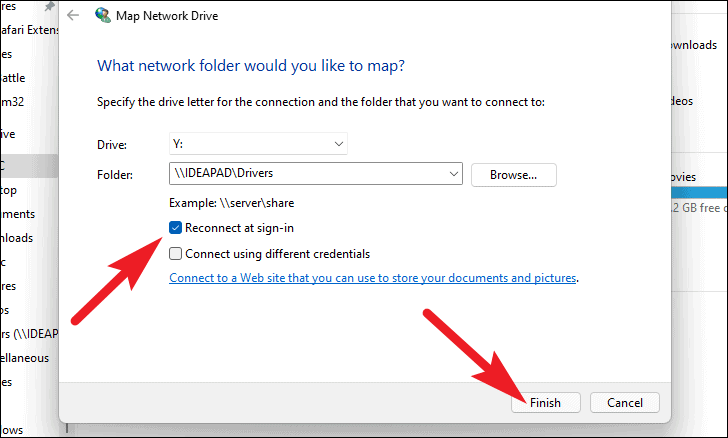Select the \\IDEAPAD network drive sidebar entry
728x438 pixels.
click(29, 333)
